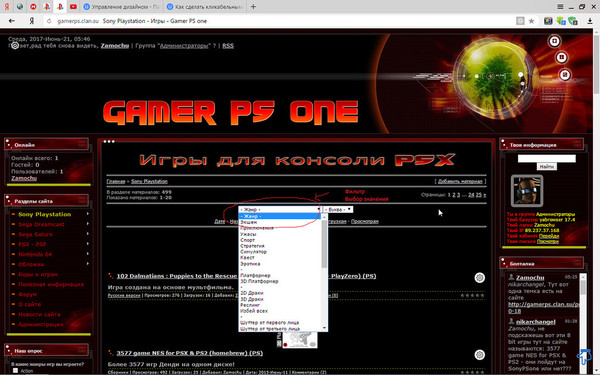Open the Буква filter dropdown

point(338,209)
